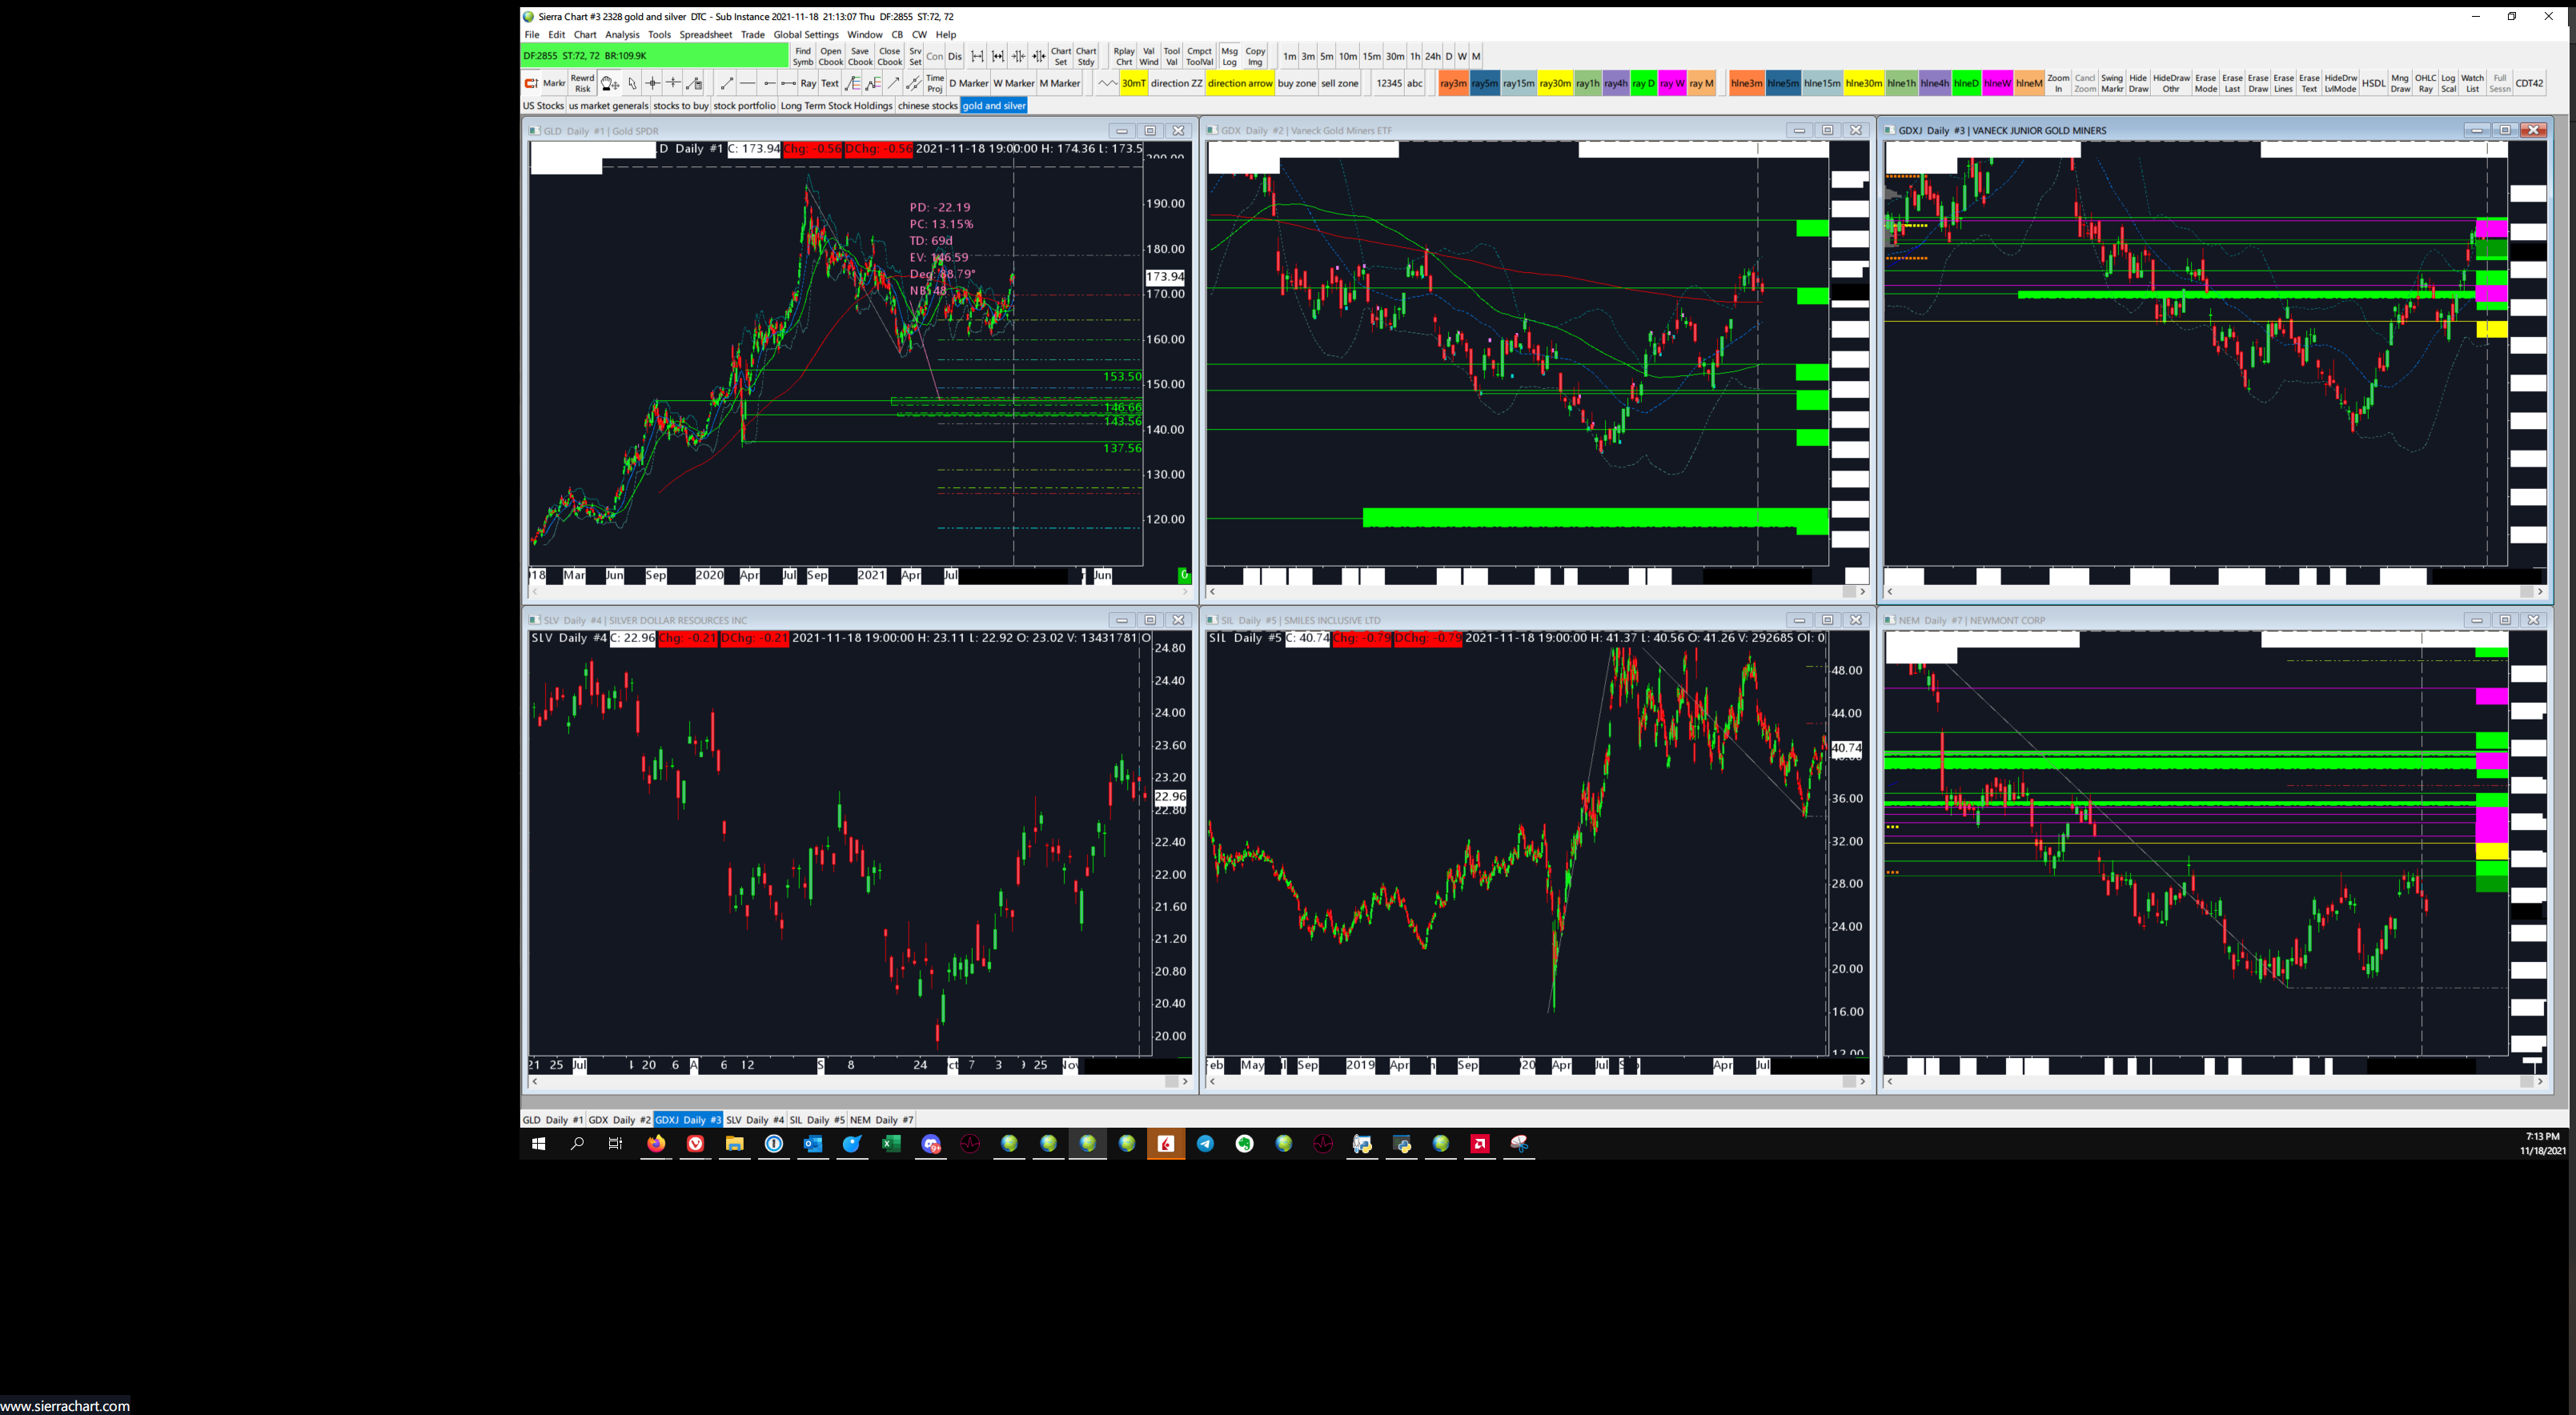This screenshot has height=1415, width=2576.
Task: Select the chart values crosshair tool
Action: pos(653,83)
